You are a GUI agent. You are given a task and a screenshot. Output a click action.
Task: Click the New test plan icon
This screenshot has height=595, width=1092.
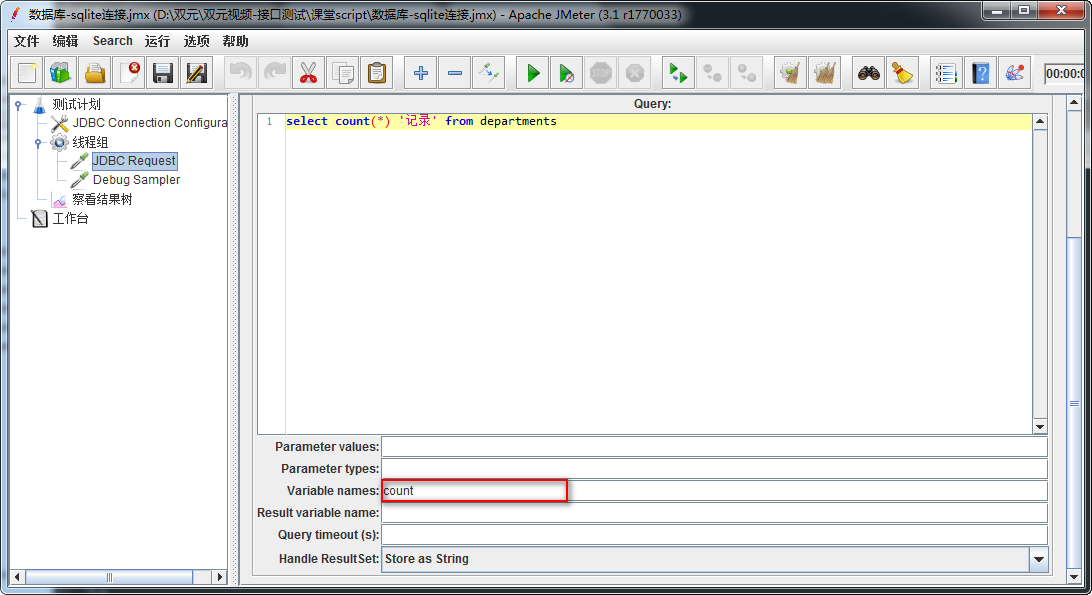click(27, 73)
